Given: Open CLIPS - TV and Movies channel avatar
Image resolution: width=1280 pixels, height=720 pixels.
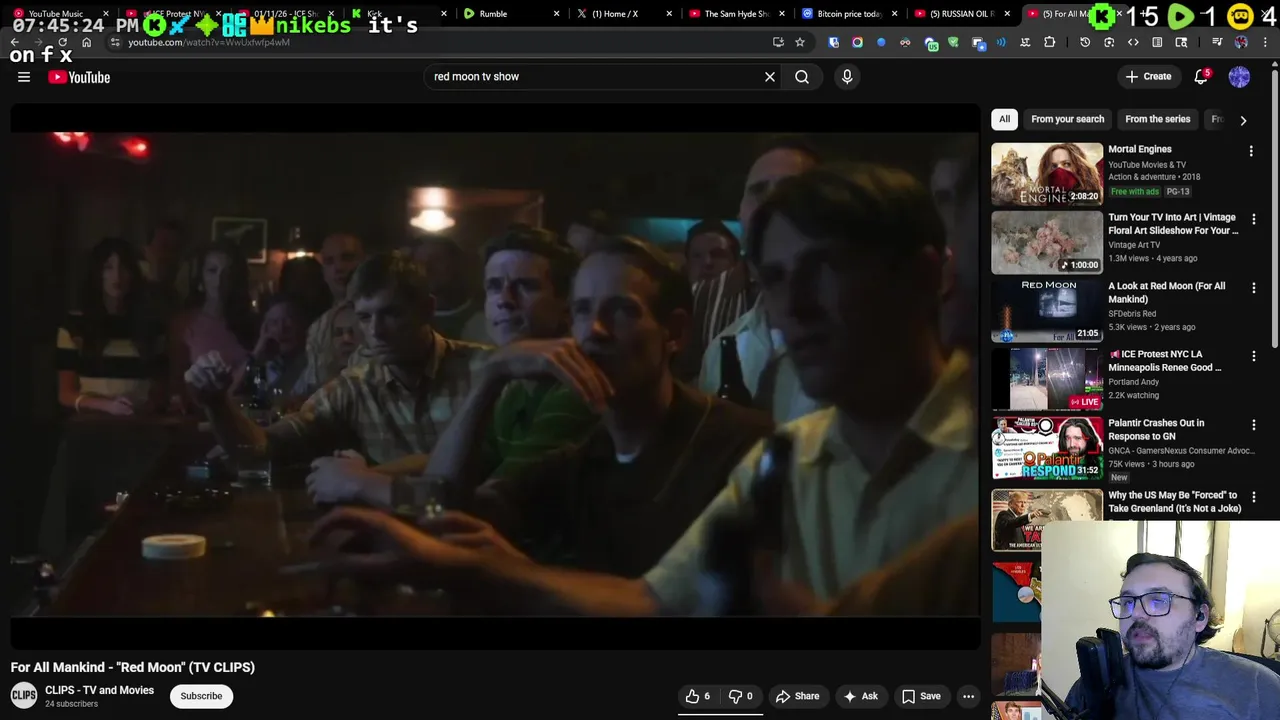Looking at the screenshot, I should [24, 696].
